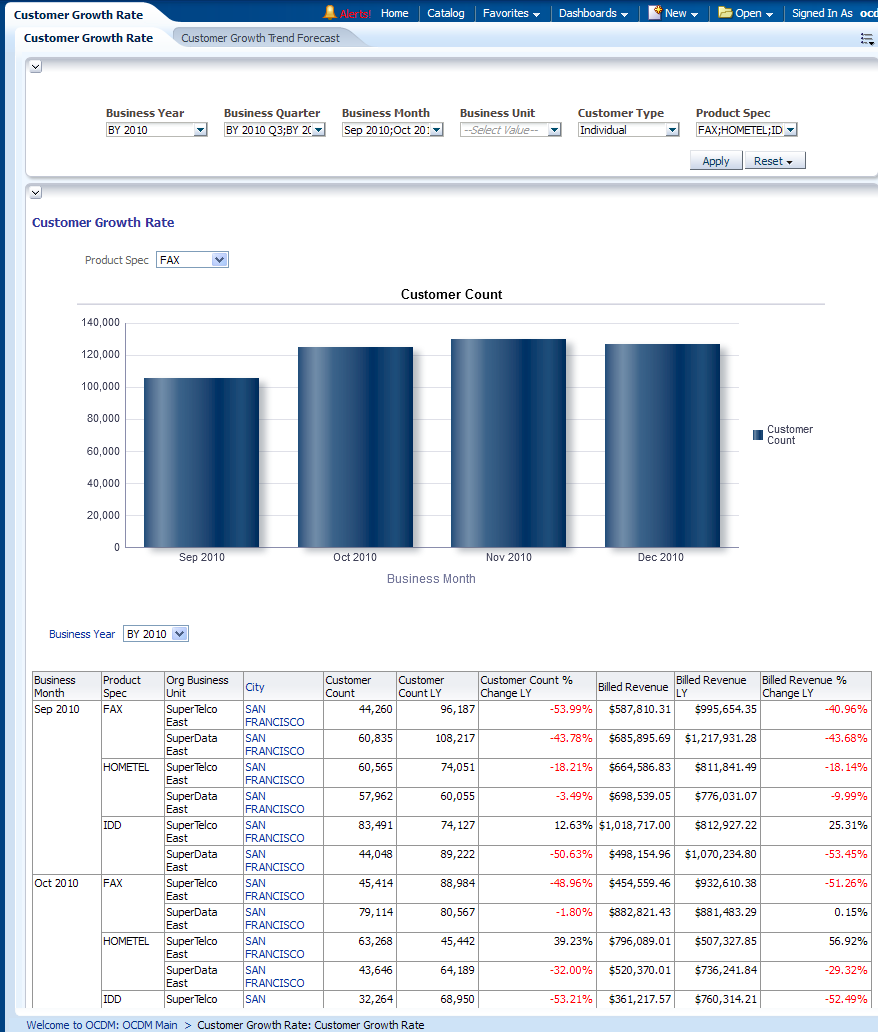
Task: Open the Business Year dropdown above the table
Action: pyautogui.click(x=179, y=634)
